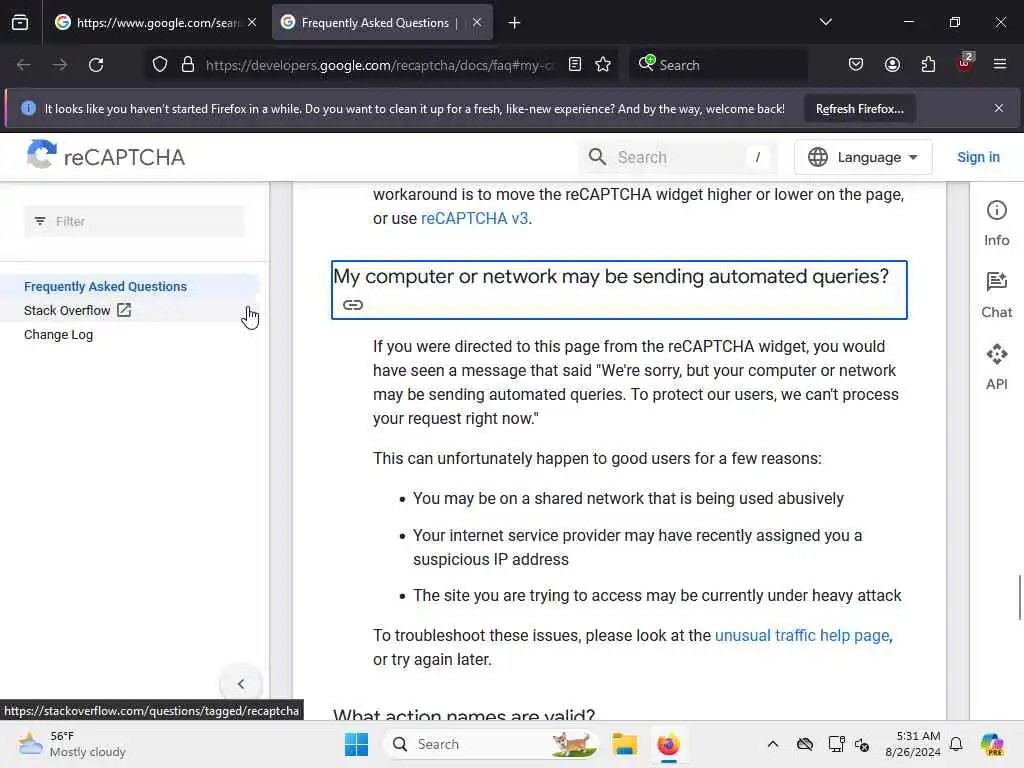
Task: Click the reCAPTCHA logo
Action: (x=105, y=156)
